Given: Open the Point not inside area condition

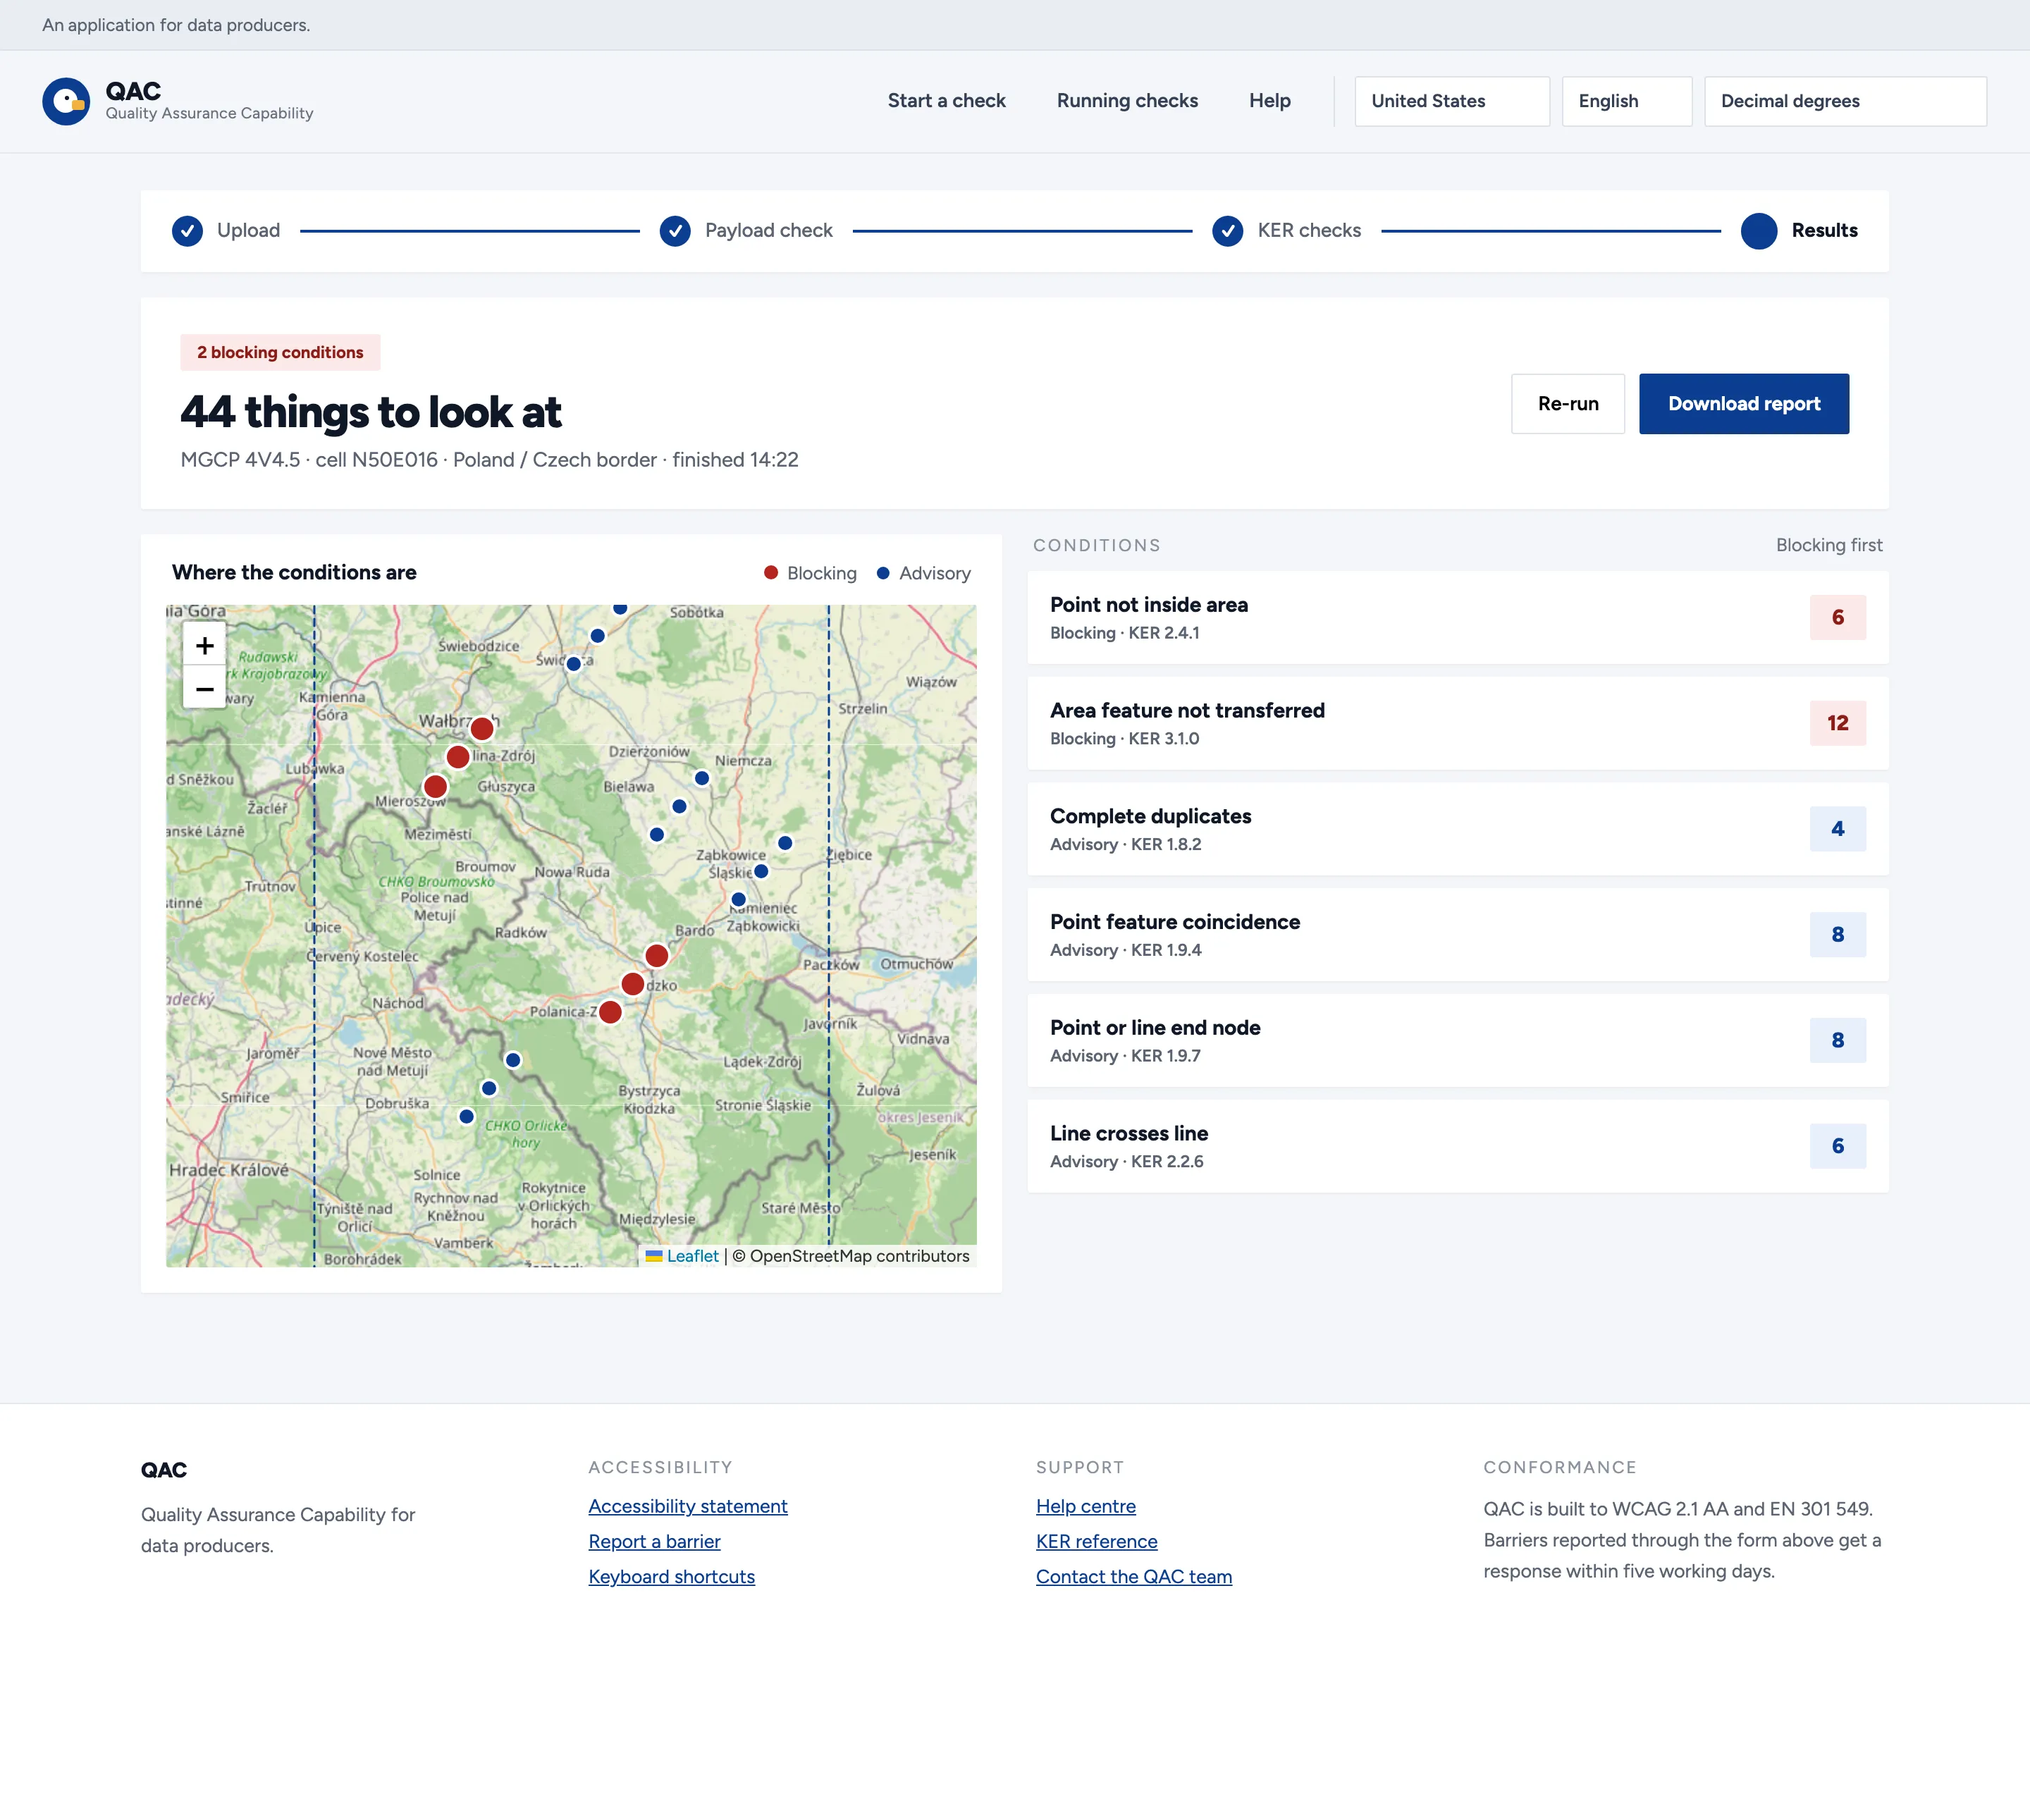Looking at the screenshot, I should [x=1457, y=617].
